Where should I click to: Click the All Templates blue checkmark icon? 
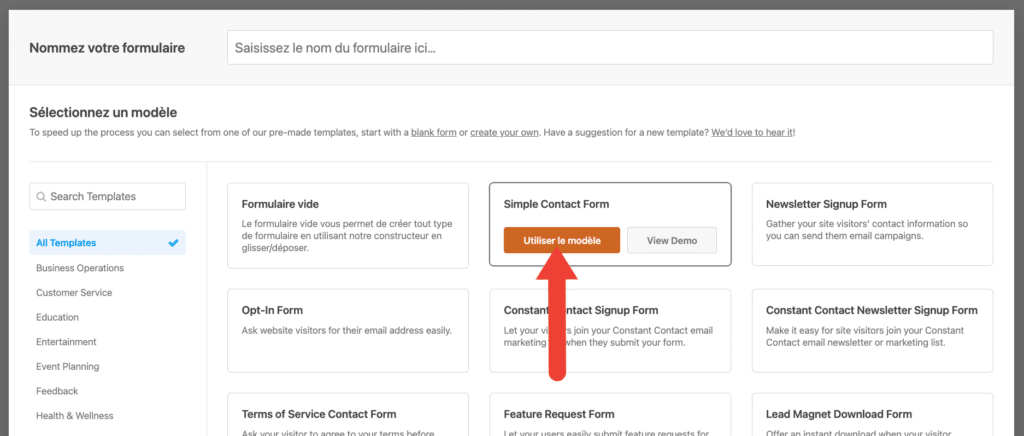173,243
